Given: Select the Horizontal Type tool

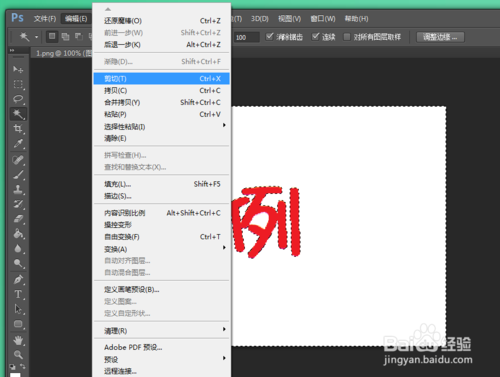Looking at the screenshot, I should click(18, 294).
